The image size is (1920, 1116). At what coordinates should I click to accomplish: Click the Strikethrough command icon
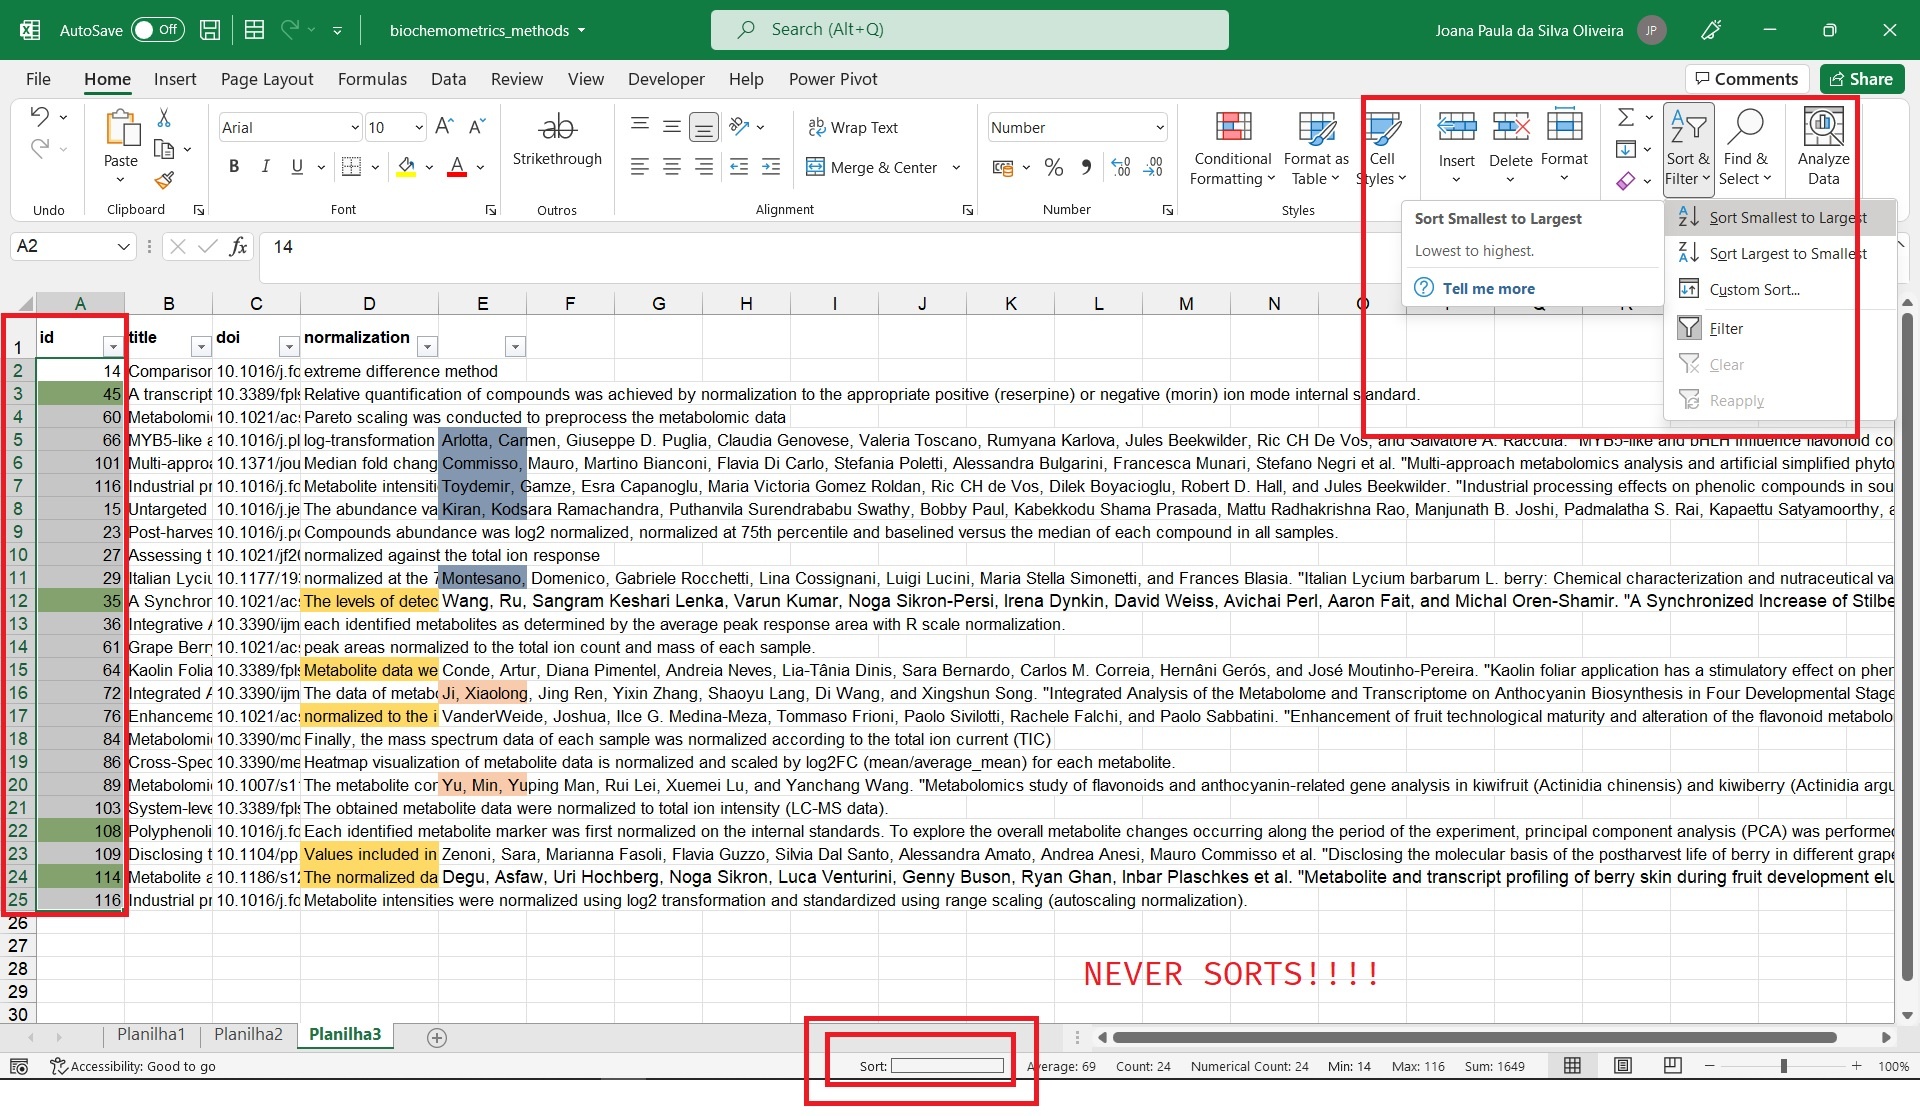point(557,128)
